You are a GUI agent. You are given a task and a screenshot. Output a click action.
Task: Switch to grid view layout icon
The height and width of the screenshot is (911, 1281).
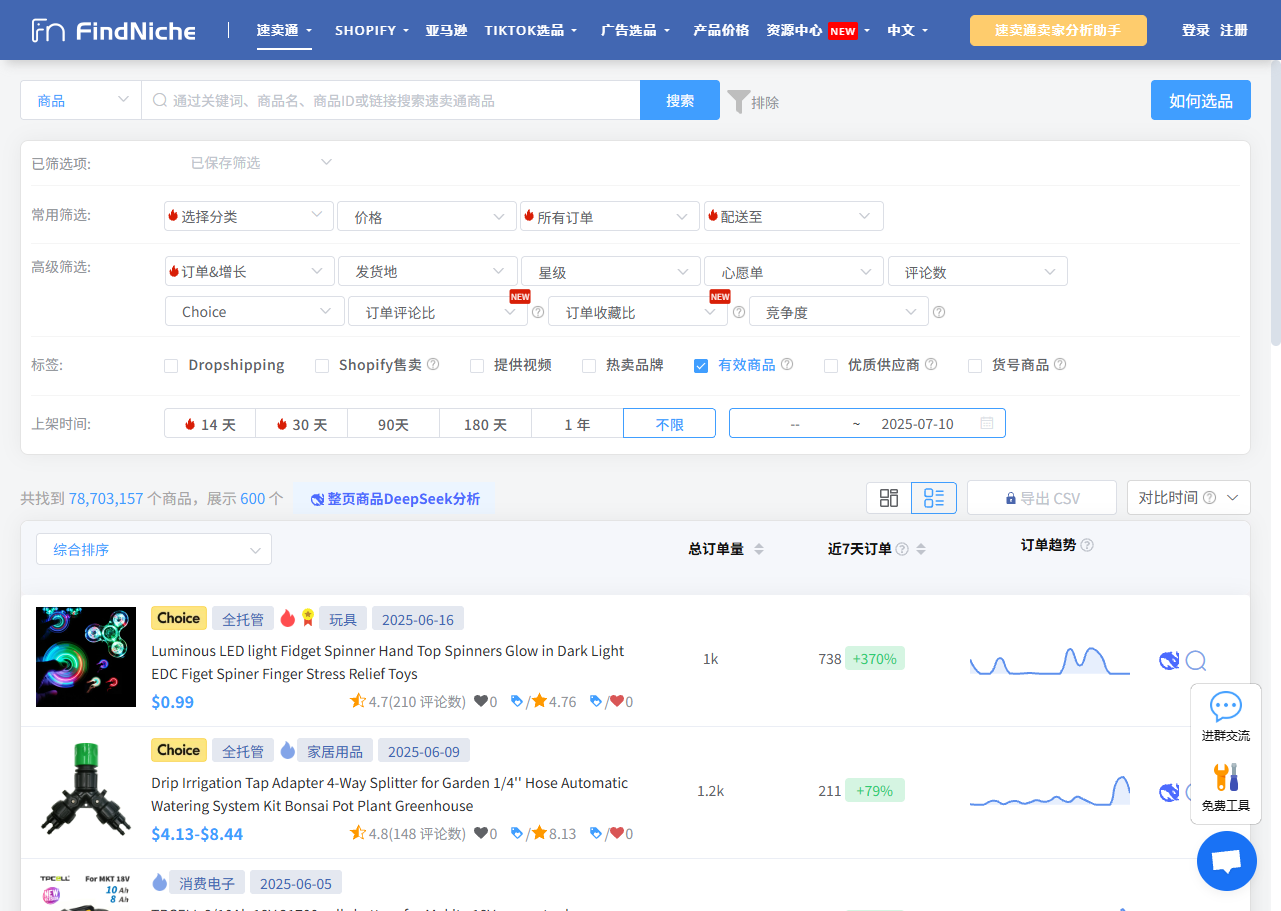pos(888,498)
